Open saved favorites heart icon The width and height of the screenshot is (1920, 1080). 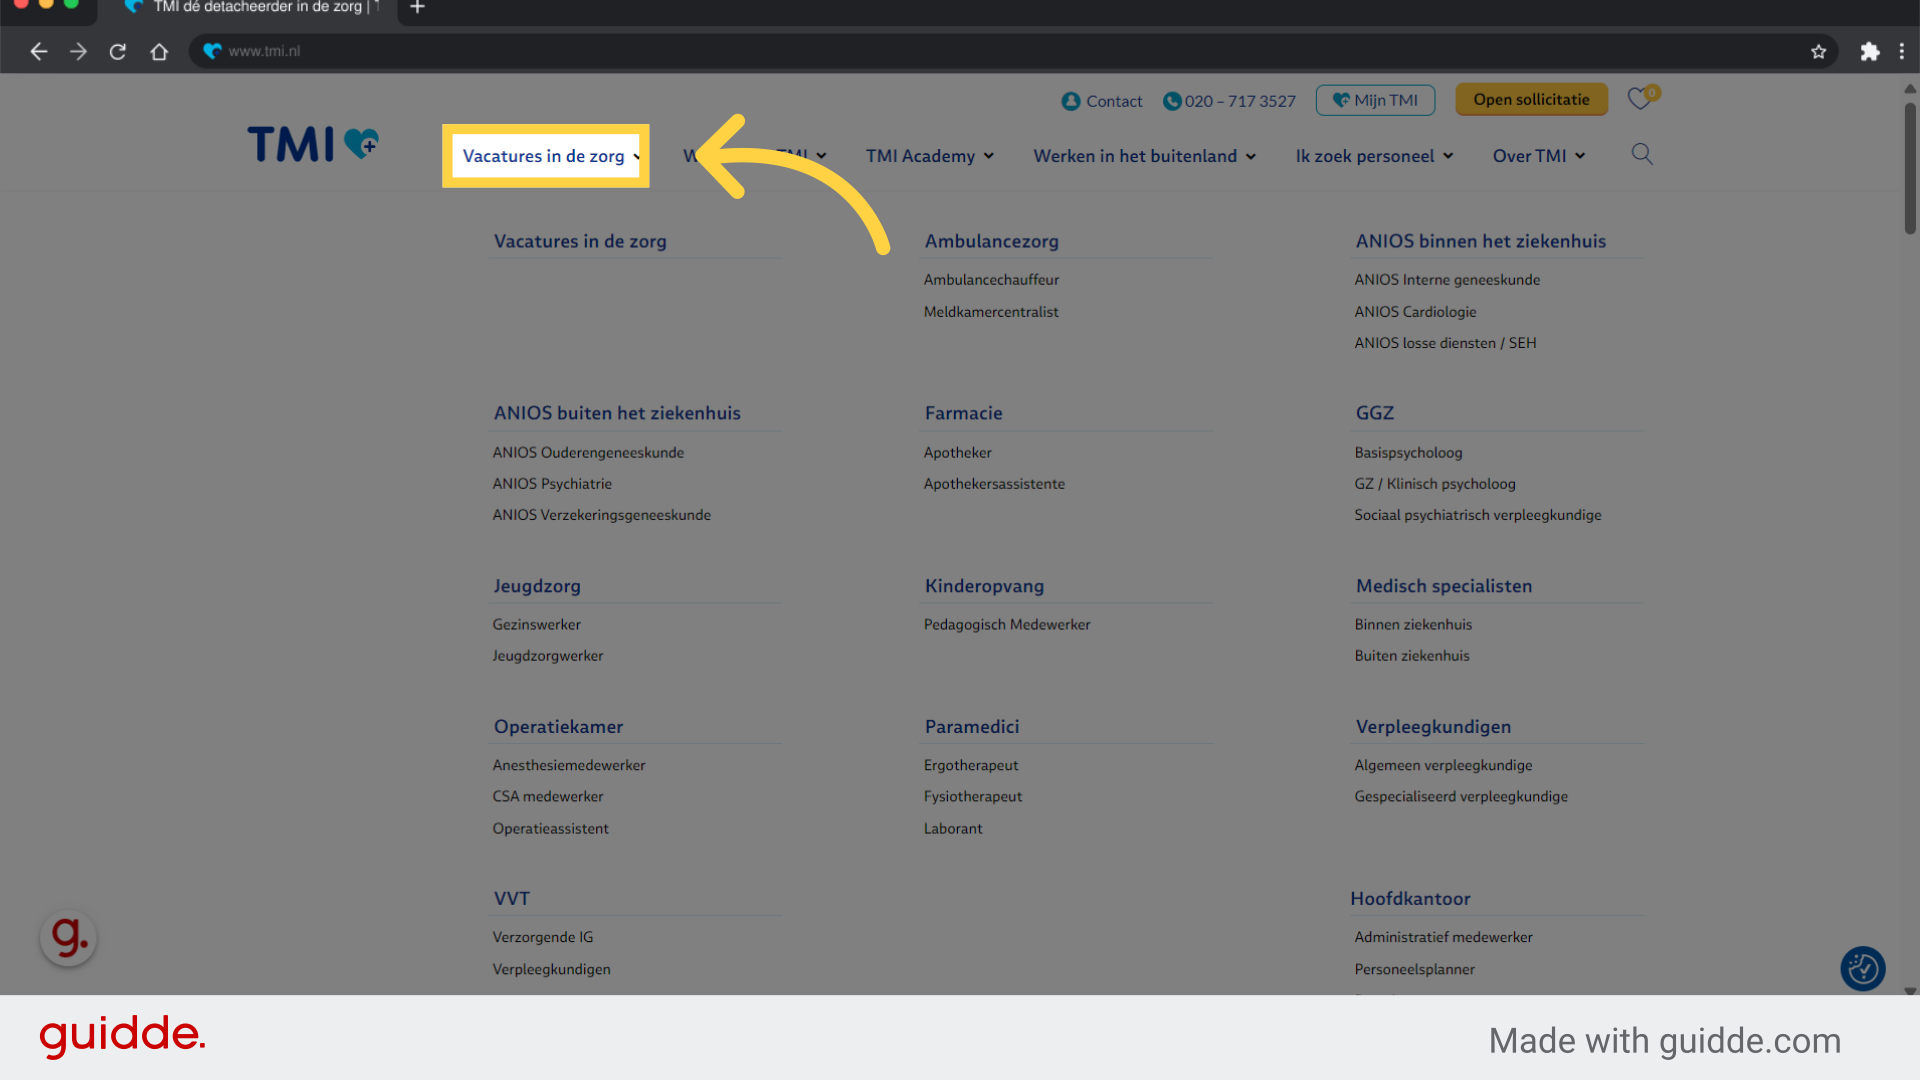point(1640,98)
